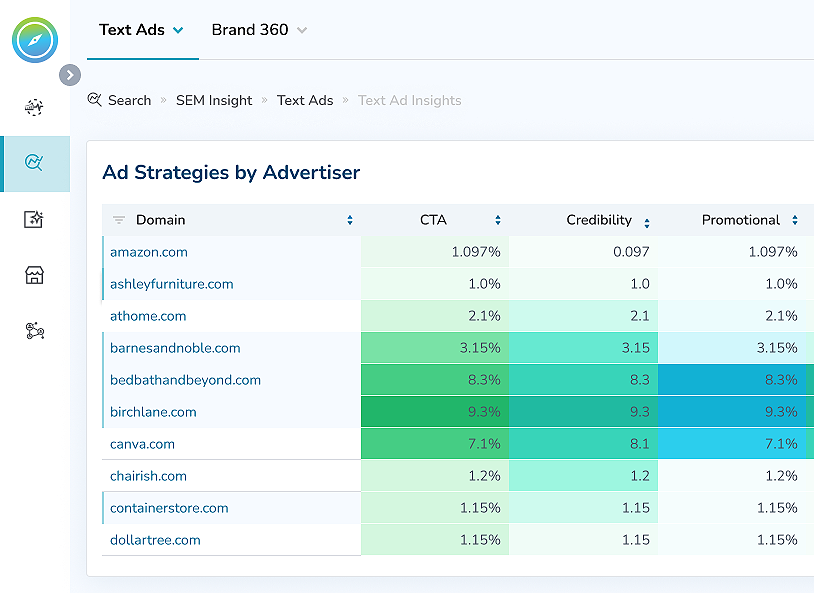Image resolution: width=814 pixels, height=593 pixels.
Task: Open the amazon.com advertiser link
Action: click(x=148, y=252)
